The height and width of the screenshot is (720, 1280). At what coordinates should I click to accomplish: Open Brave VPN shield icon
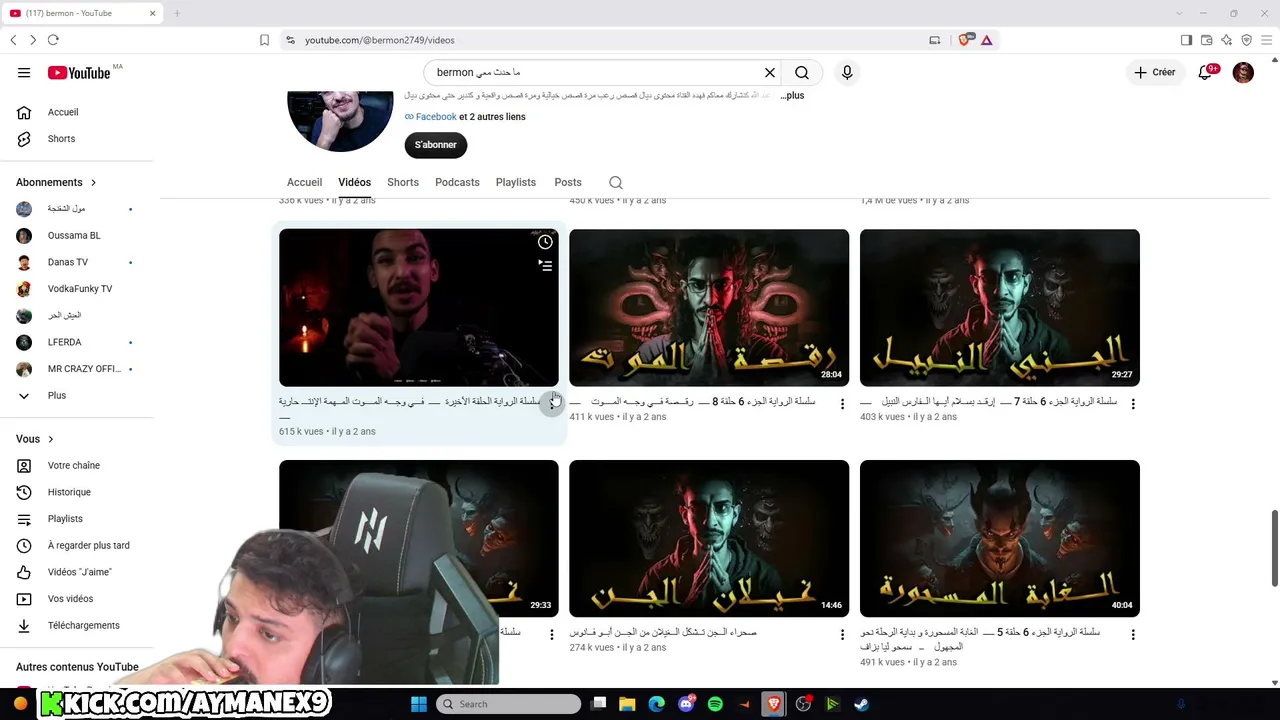click(x=1246, y=40)
